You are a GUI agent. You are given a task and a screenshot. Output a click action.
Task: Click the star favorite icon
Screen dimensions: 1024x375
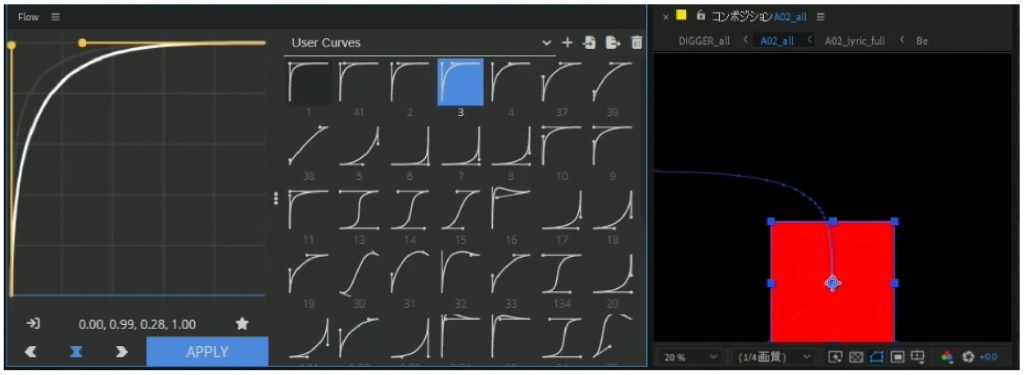click(x=242, y=323)
